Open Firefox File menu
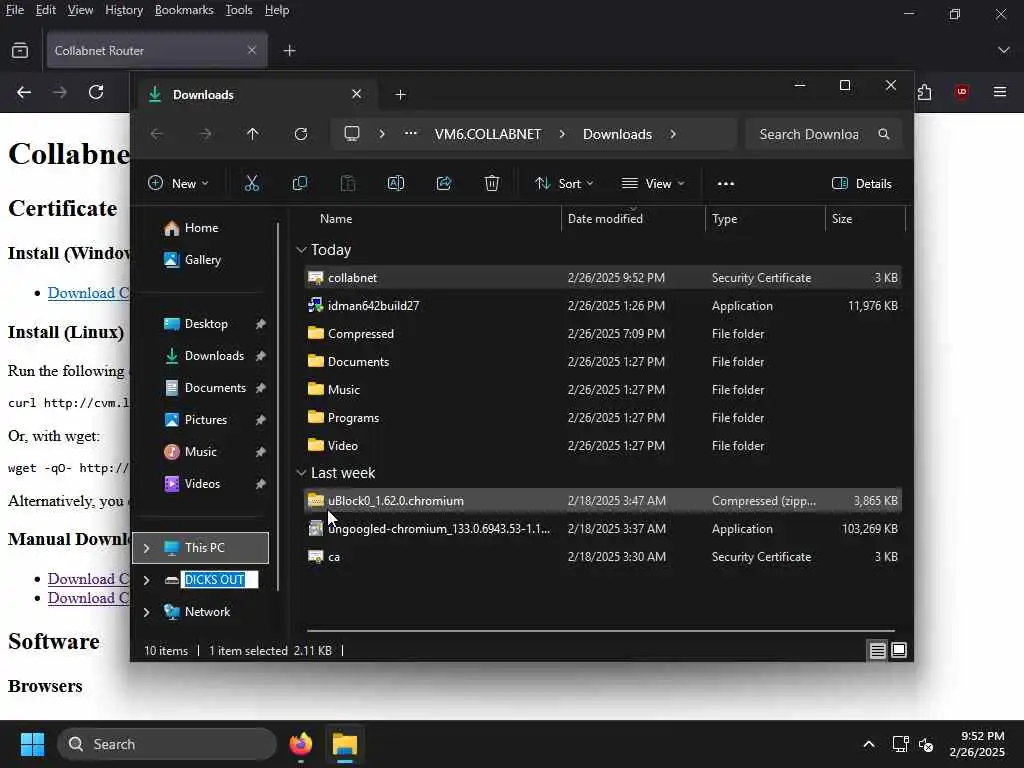This screenshot has height=768, width=1024. click(14, 10)
